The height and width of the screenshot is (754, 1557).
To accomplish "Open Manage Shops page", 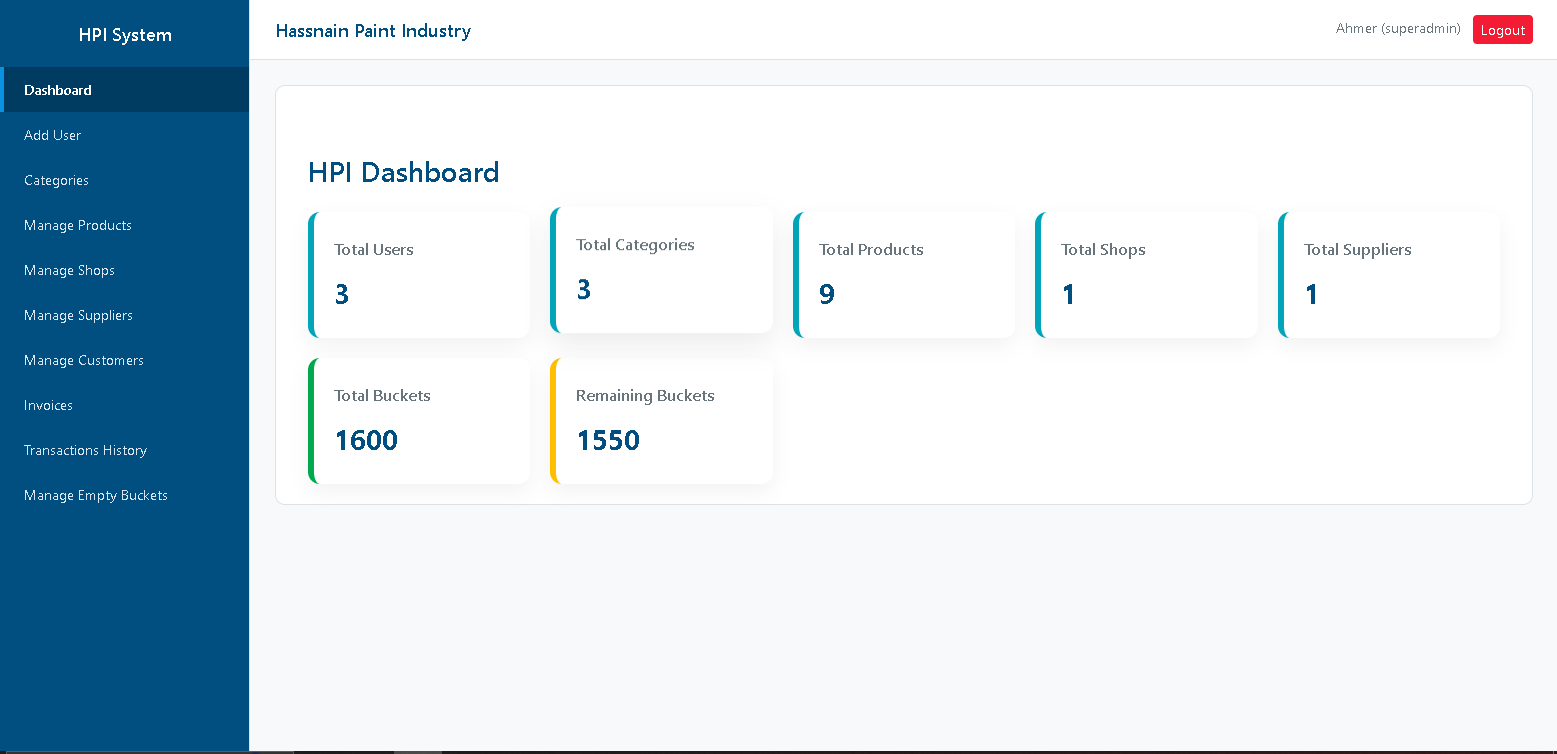I will point(70,270).
